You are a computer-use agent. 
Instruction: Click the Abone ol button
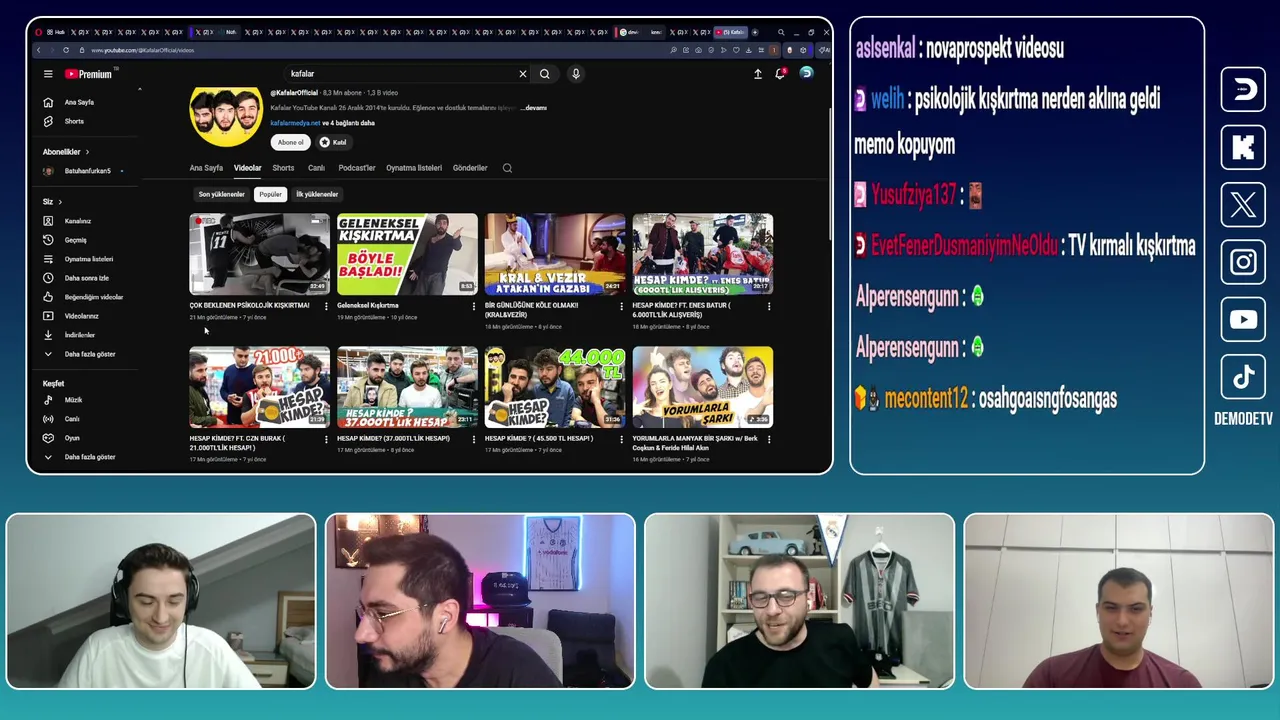290,142
